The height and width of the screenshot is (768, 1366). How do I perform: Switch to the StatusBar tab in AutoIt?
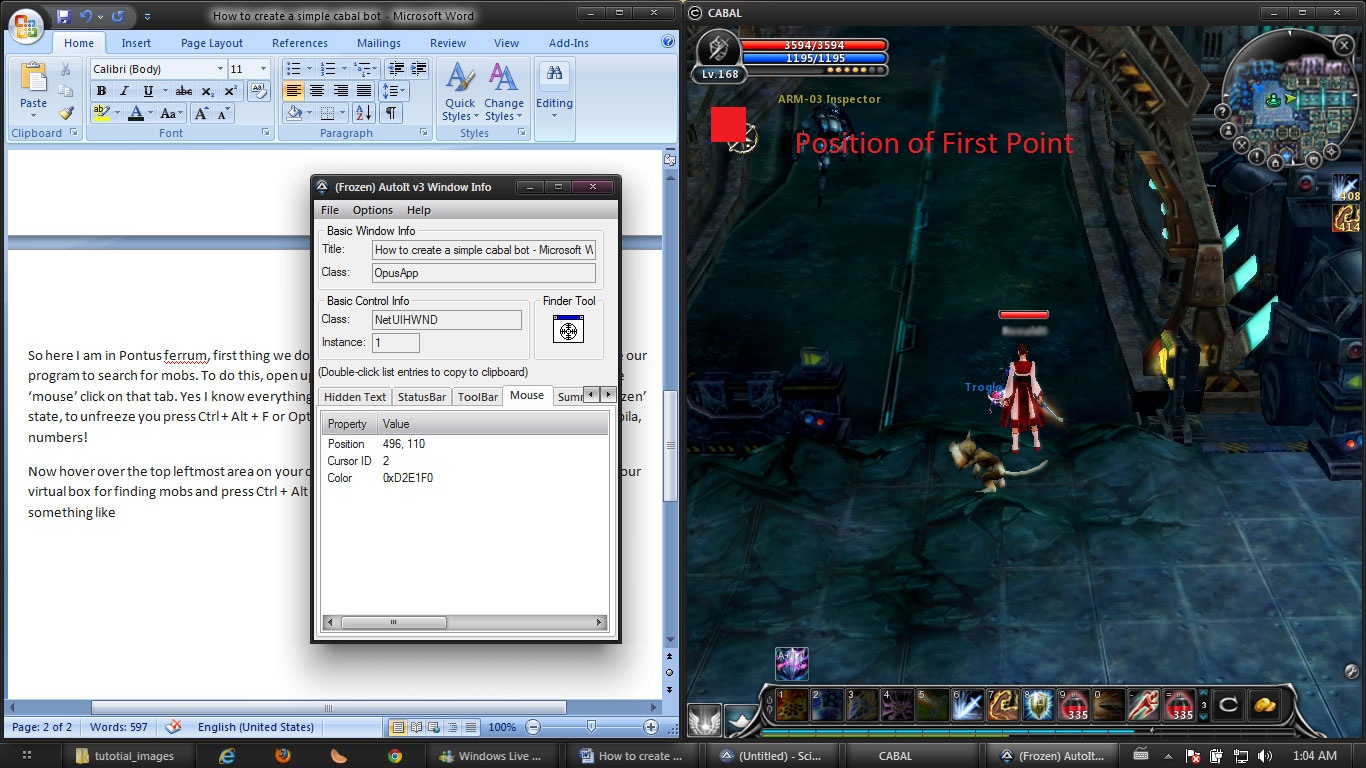pos(422,397)
